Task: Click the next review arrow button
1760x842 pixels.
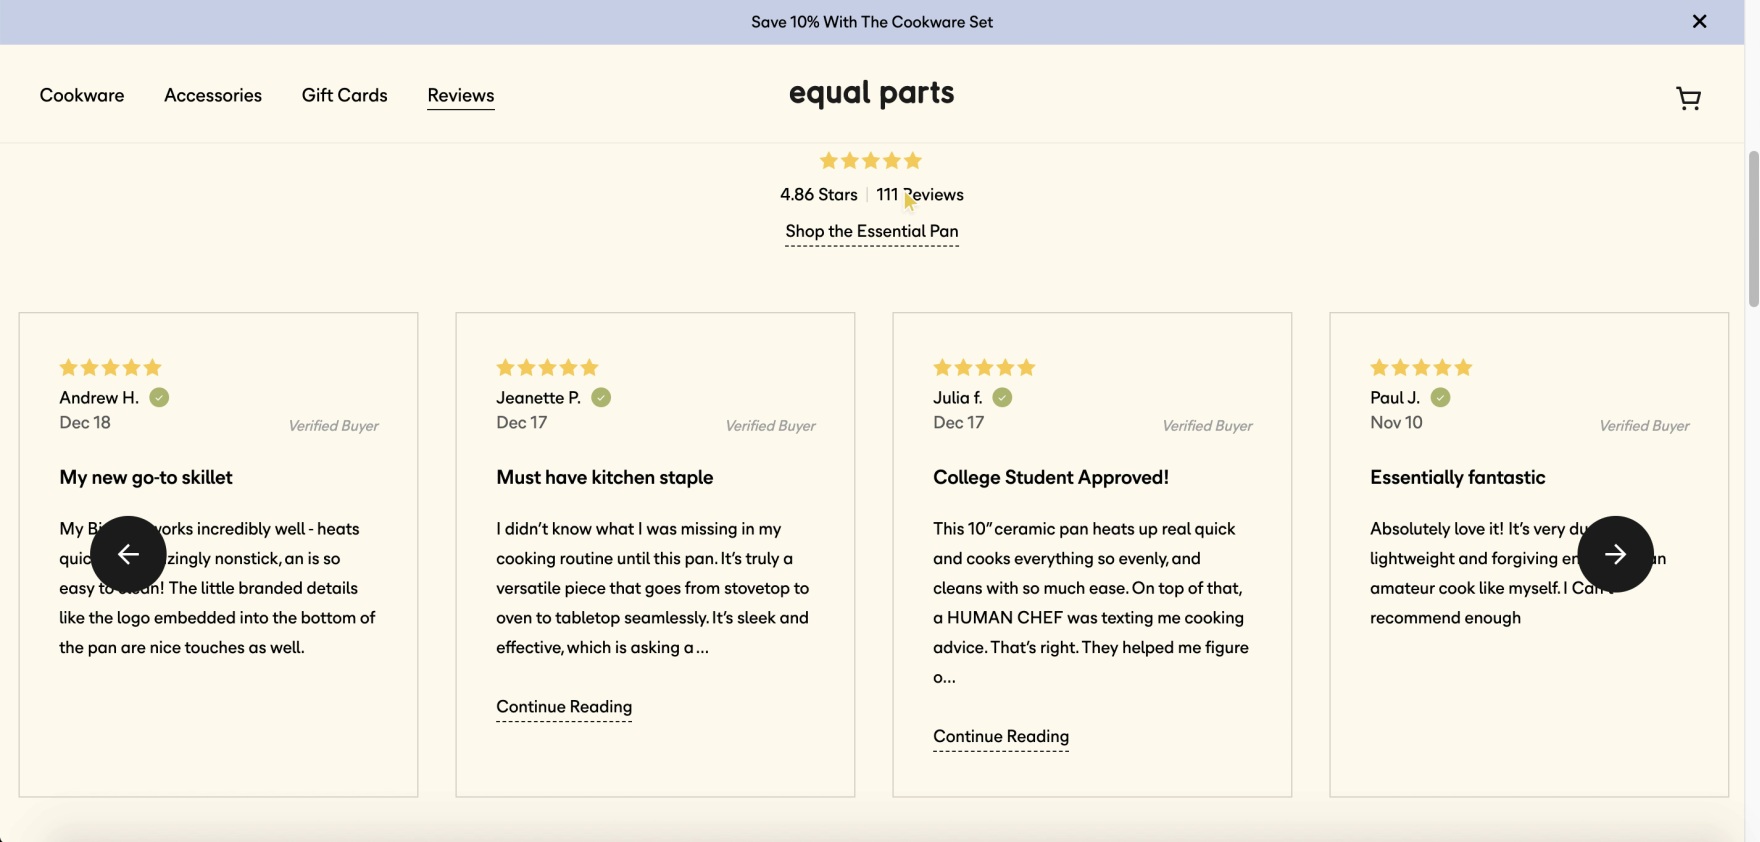Action: (1615, 554)
